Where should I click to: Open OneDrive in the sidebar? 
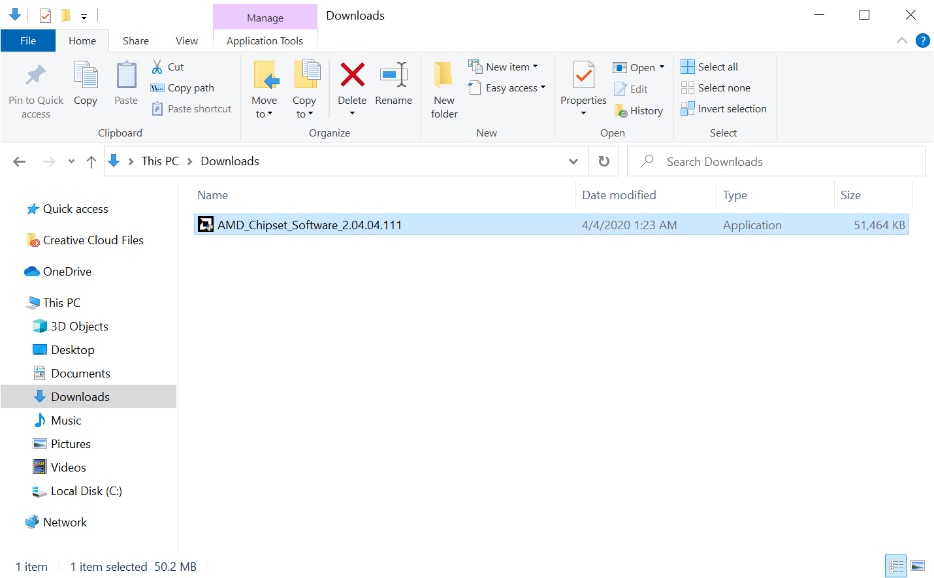[58, 272]
